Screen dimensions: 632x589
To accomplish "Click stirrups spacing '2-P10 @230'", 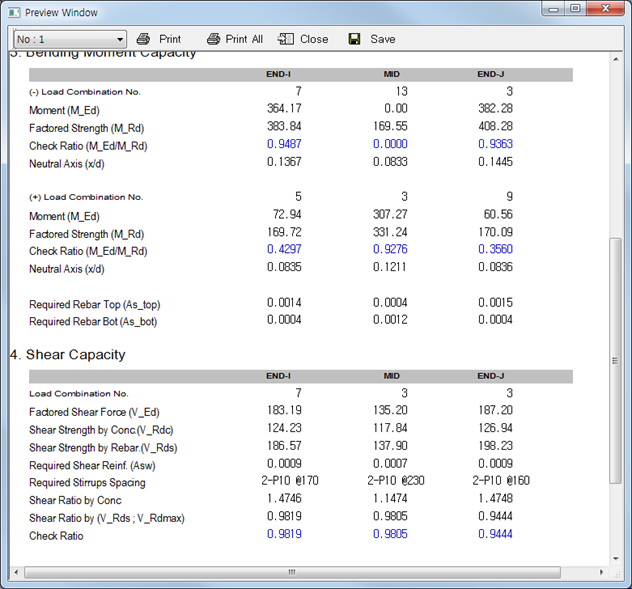I will (x=396, y=481).
